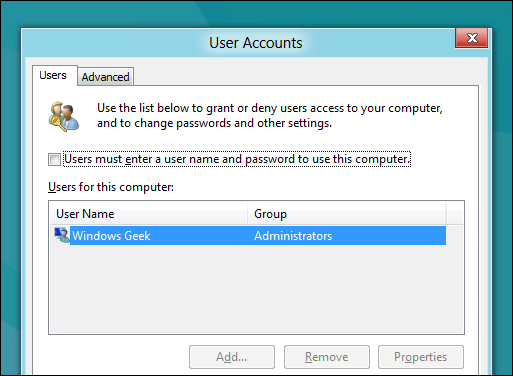
Task: Click the users-with-key icon
Action: pyautogui.click(x=64, y=116)
